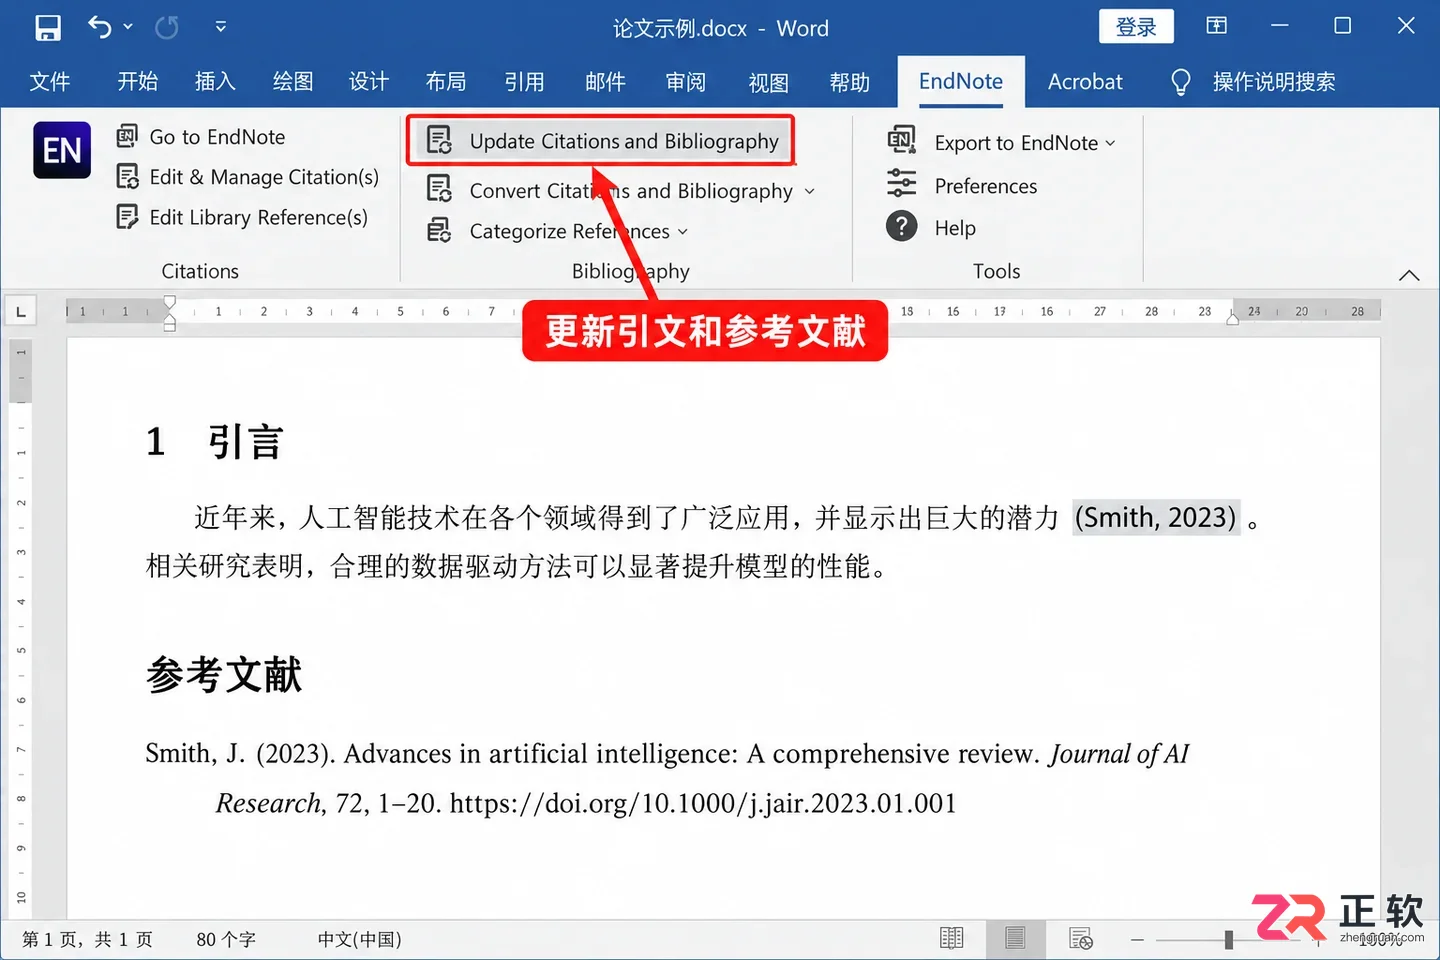Image resolution: width=1440 pixels, height=960 pixels.
Task: Switch to the 开始 tab
Action: point(138,82)
